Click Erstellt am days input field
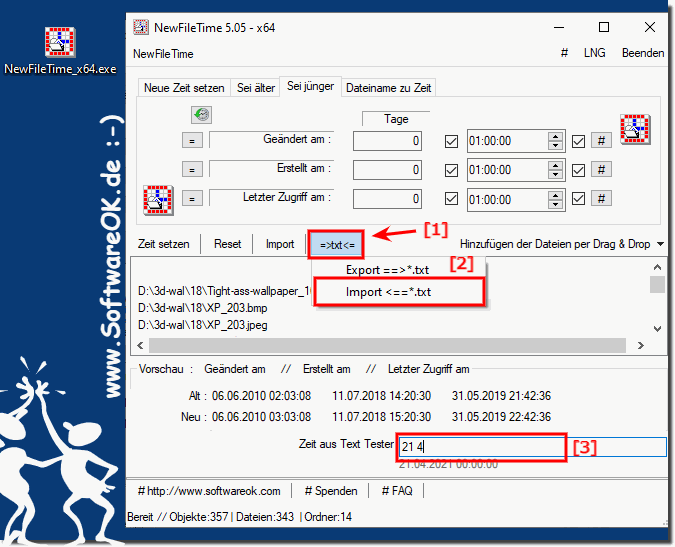The image size is (675, 547). pyautogui.click(x=387, y=170)
